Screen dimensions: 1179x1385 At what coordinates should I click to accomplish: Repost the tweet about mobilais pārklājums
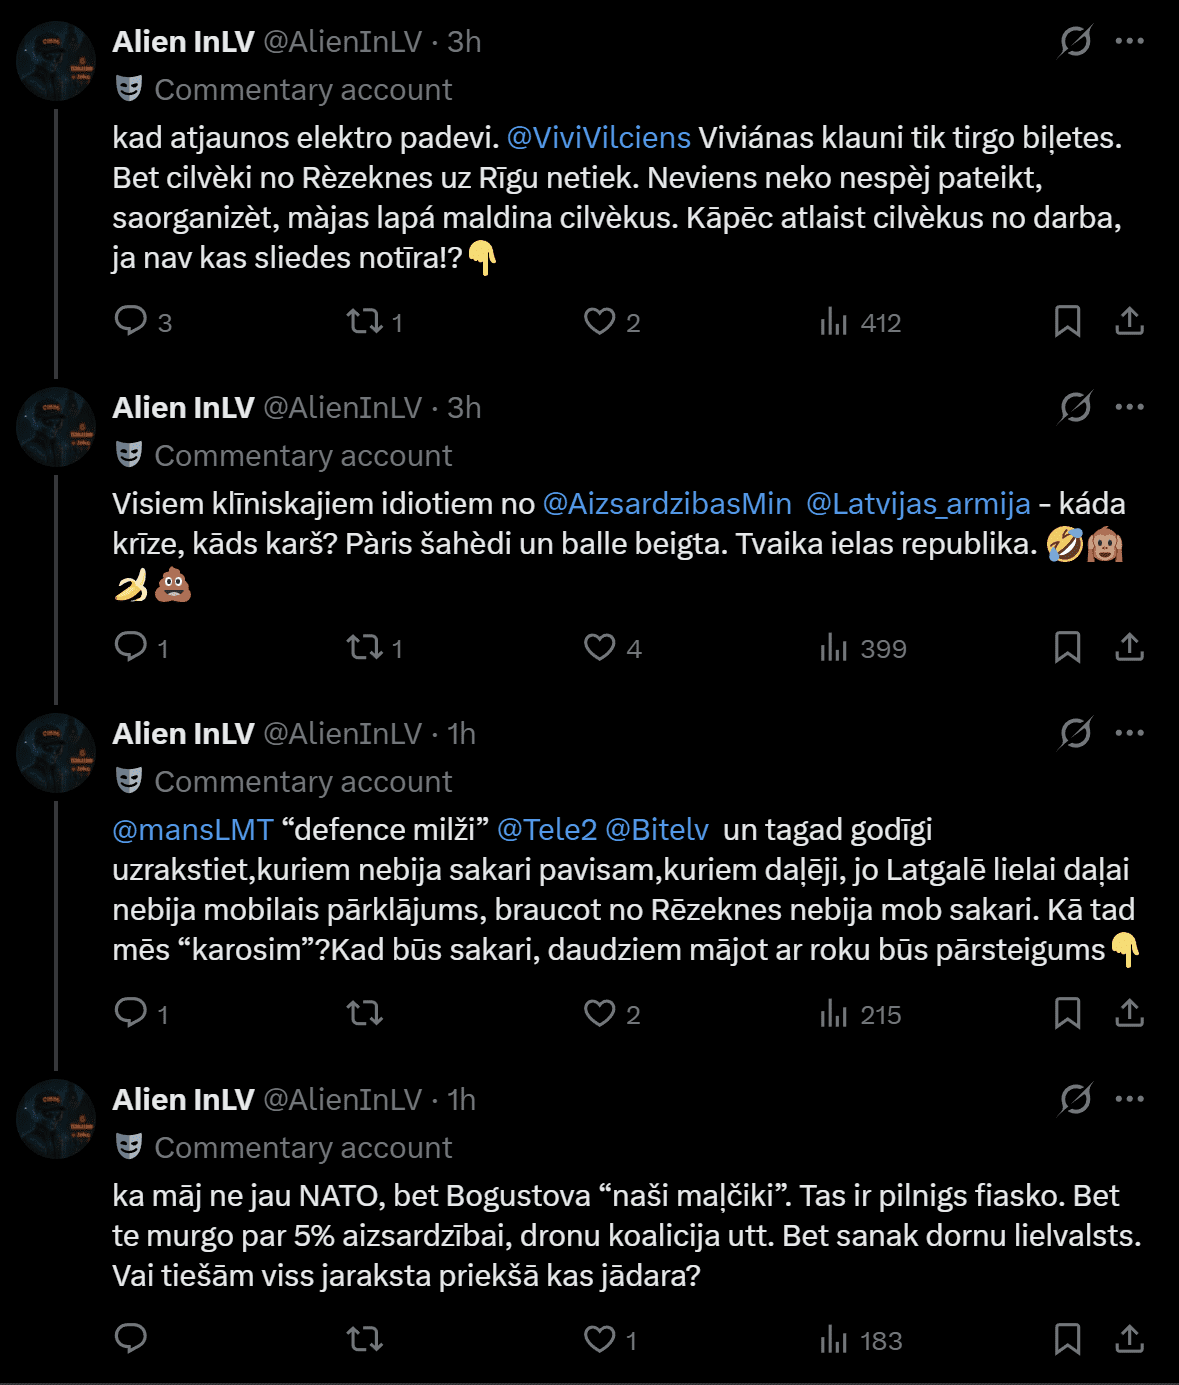coord(365,1013)
